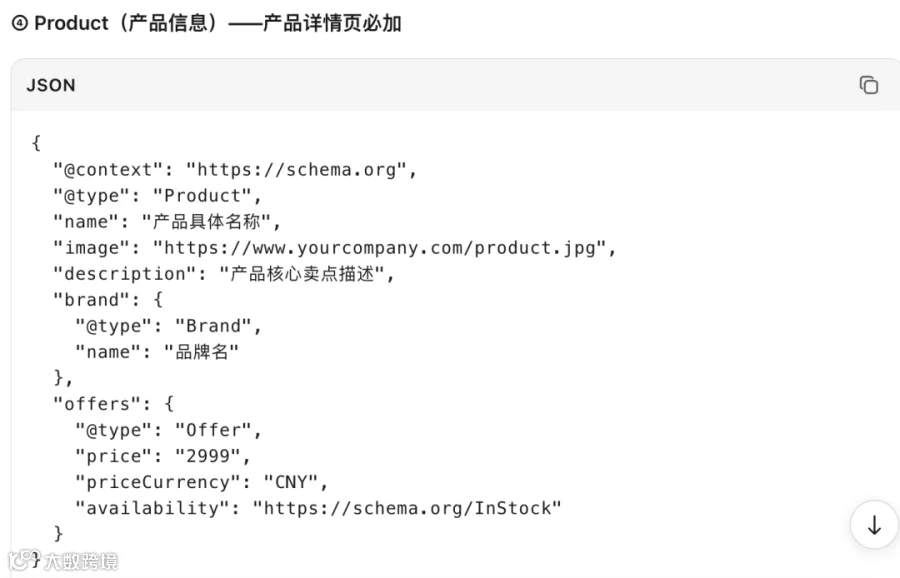Copy the JSON code block
Image resolution: width=900 pixels, height=578 pixels.
point(868,85)
